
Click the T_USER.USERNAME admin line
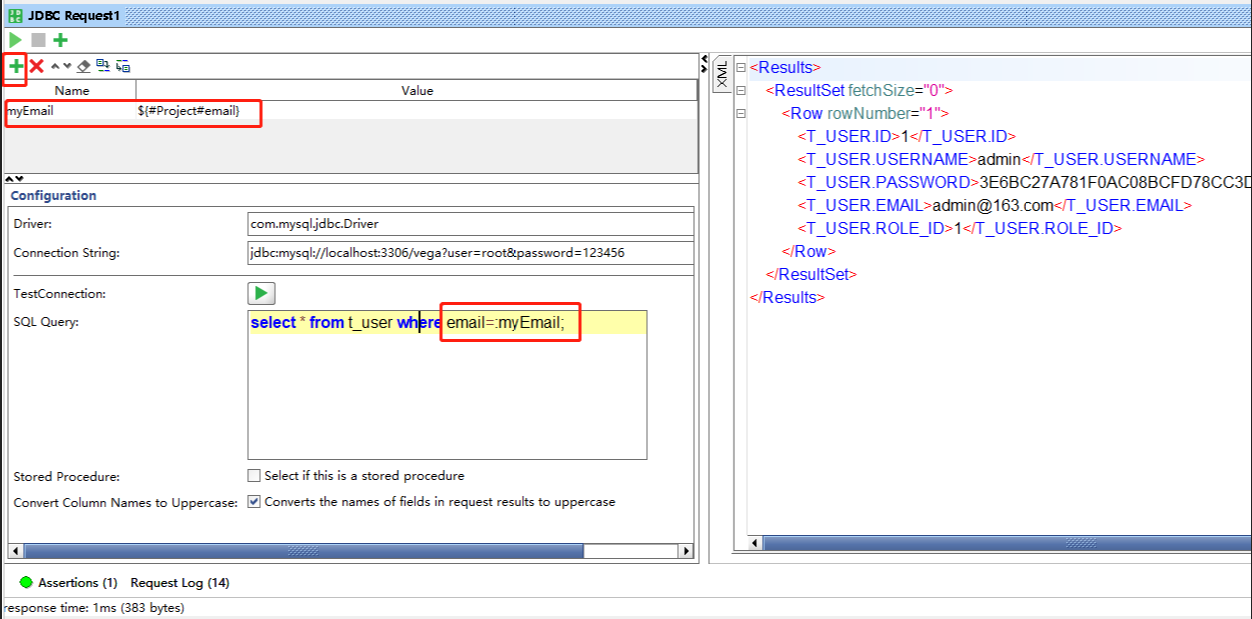1001,159
